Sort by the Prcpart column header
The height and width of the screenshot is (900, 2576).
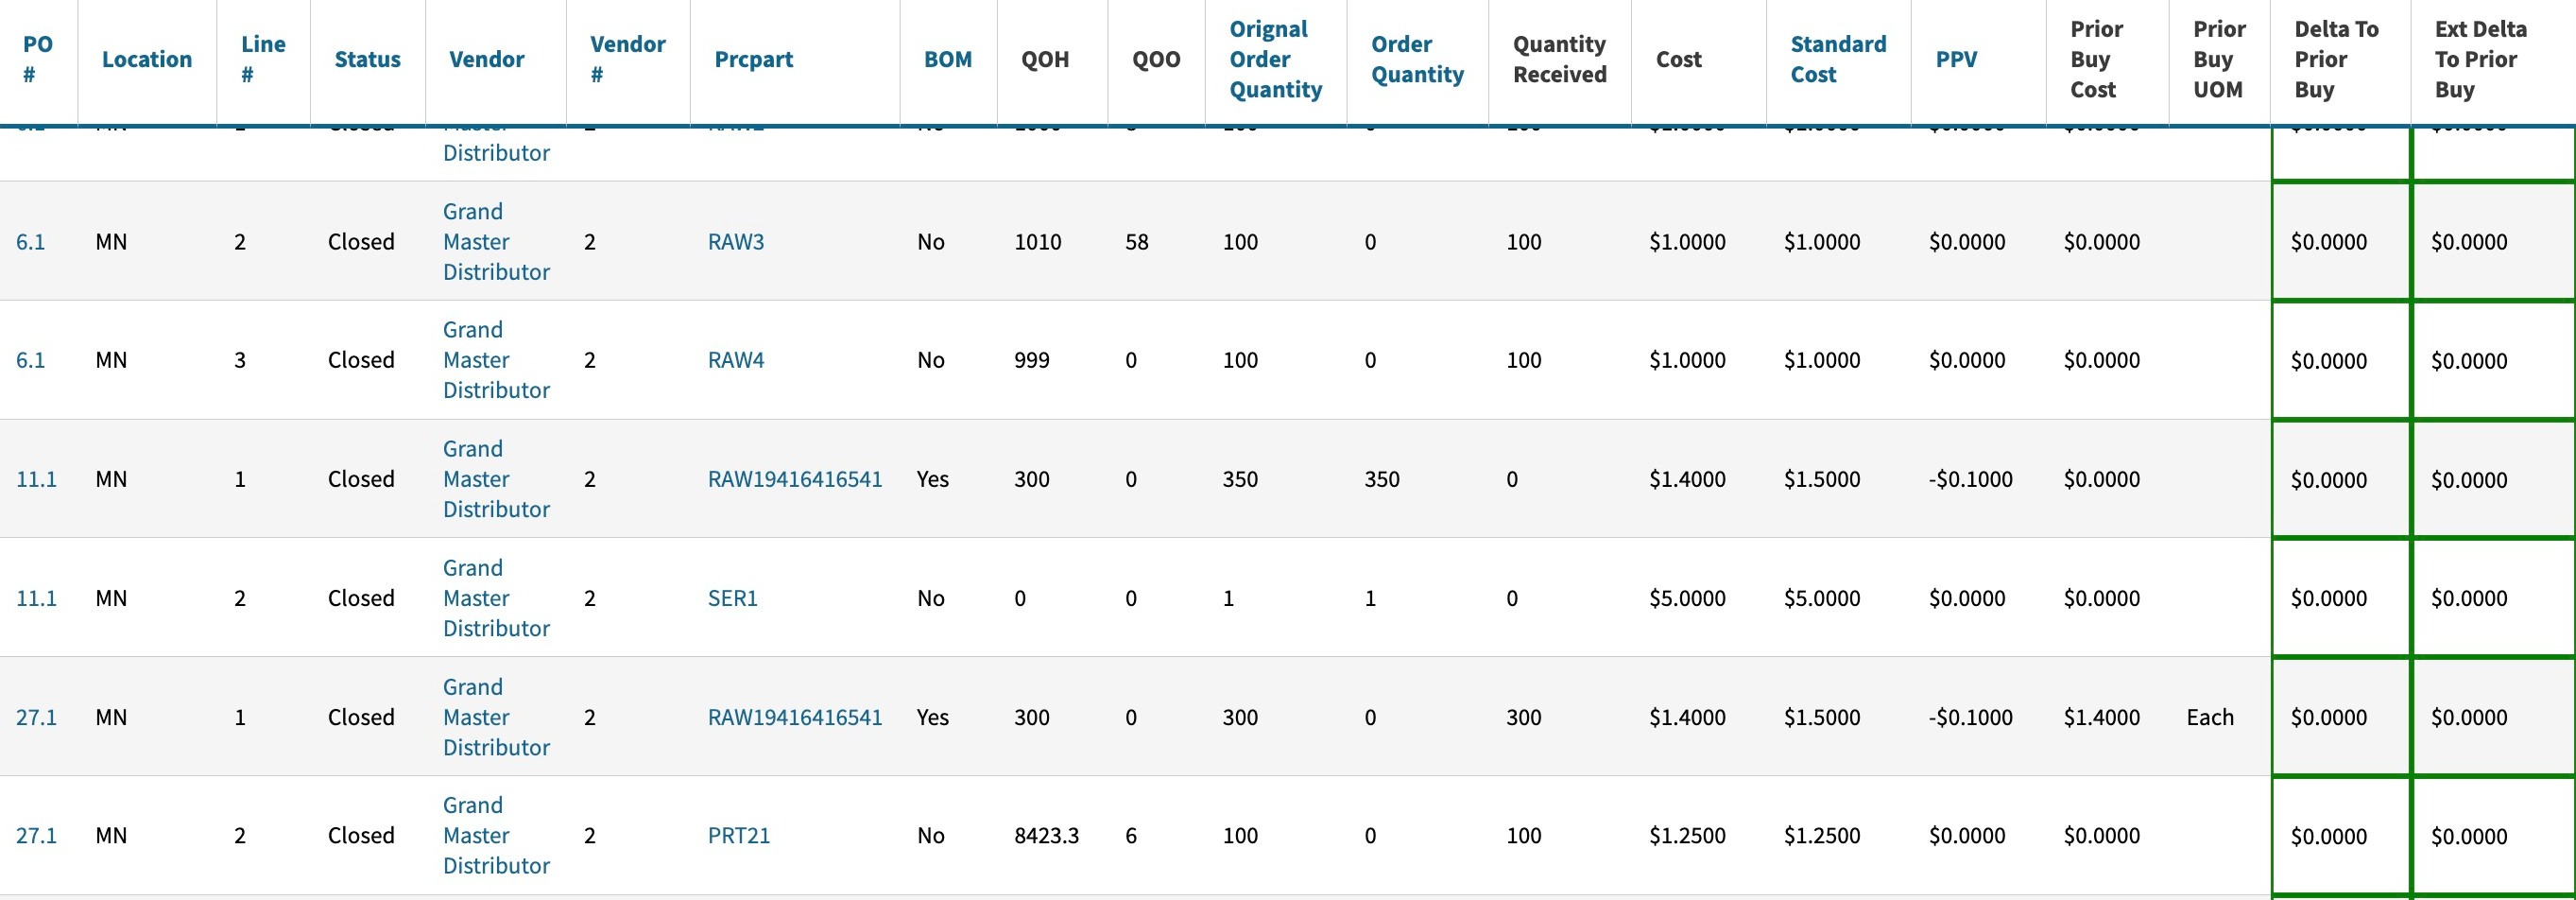pos(753,59)
